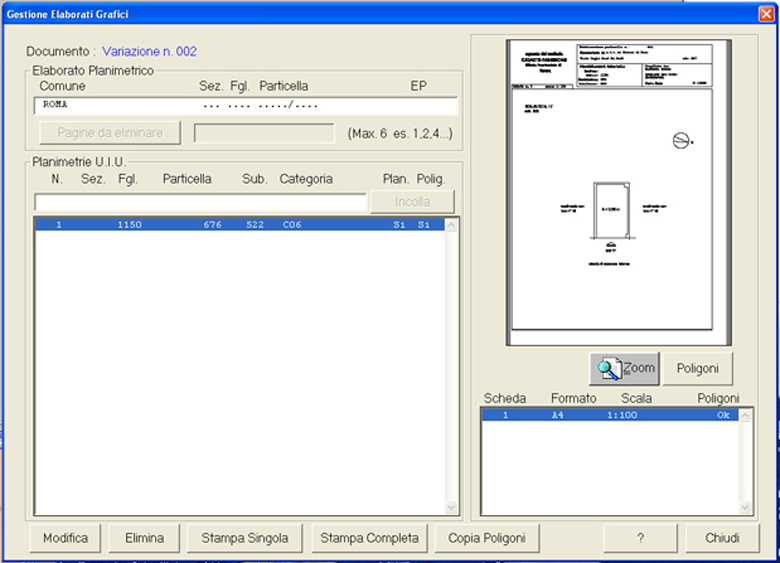Select planimetria row 1 with Fgl. 1150
The image size is (780, 563).
point(240,225)
